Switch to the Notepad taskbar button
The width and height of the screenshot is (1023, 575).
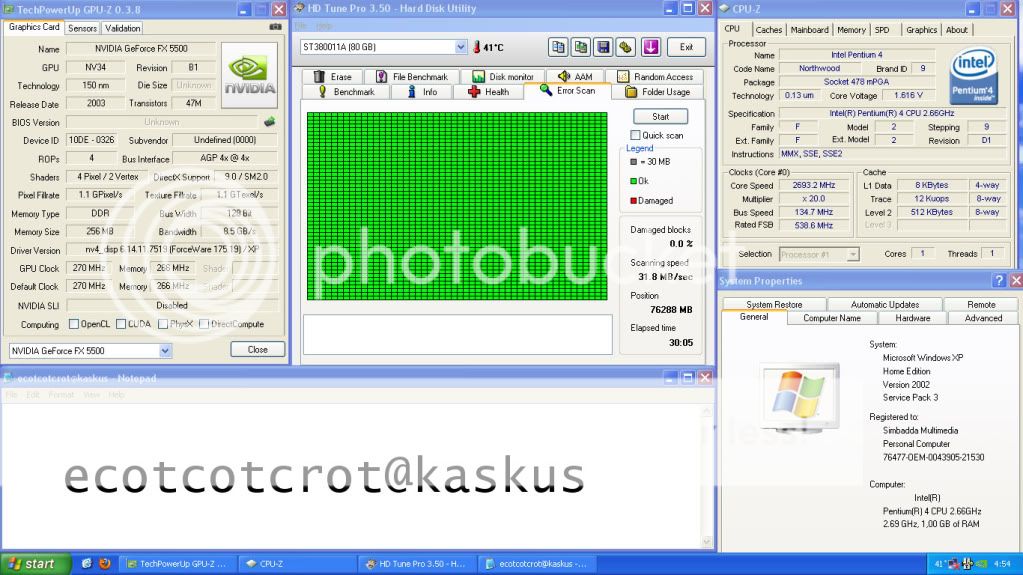click(x=536, y=564)
